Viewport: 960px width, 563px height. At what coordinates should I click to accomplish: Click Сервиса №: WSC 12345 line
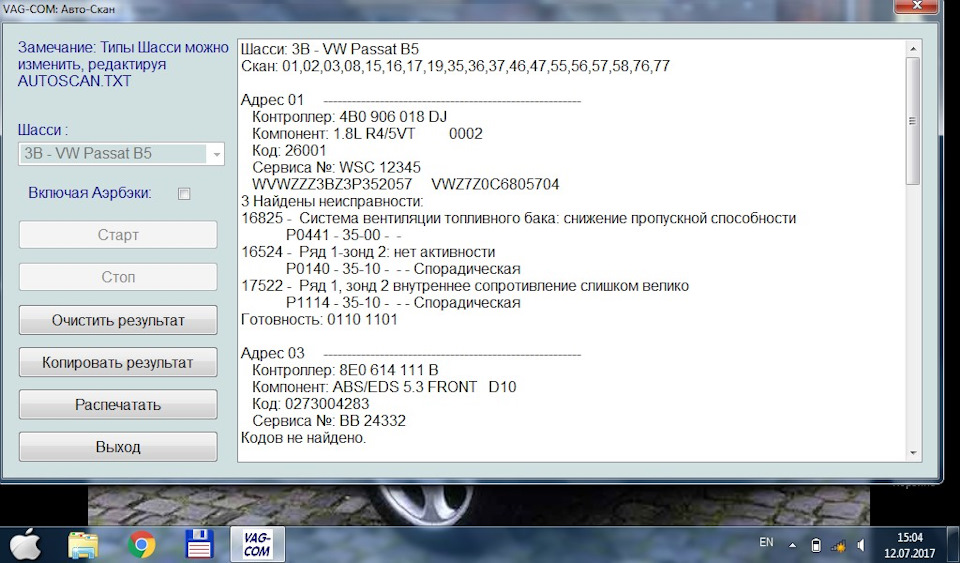click(x=336, y=168)
